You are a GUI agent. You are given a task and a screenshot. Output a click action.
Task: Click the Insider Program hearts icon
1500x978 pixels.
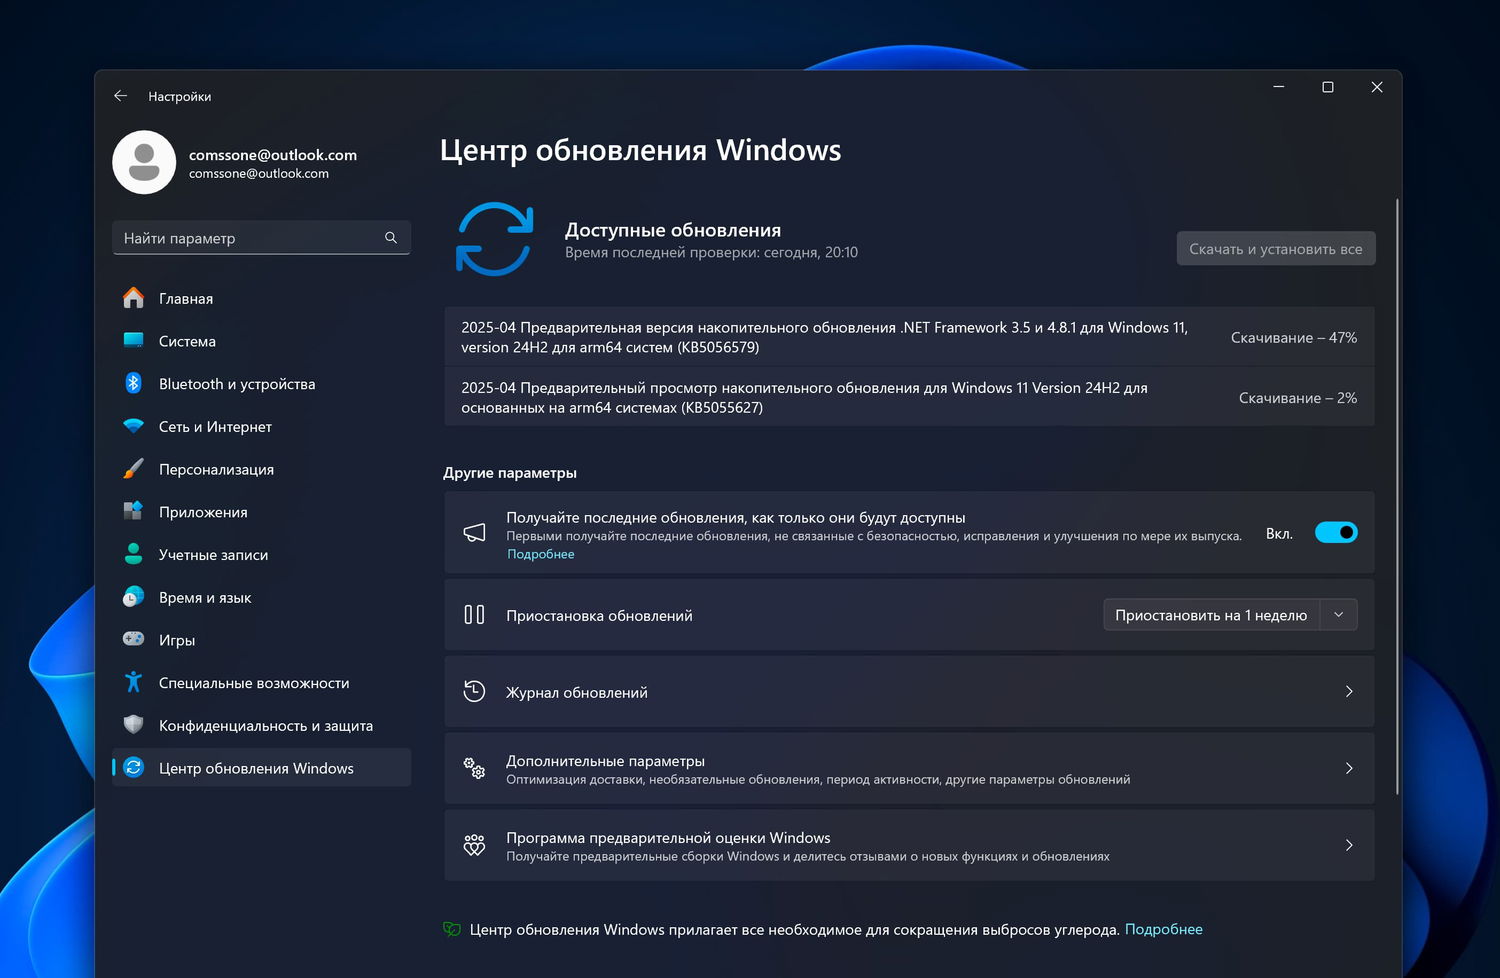475,845
